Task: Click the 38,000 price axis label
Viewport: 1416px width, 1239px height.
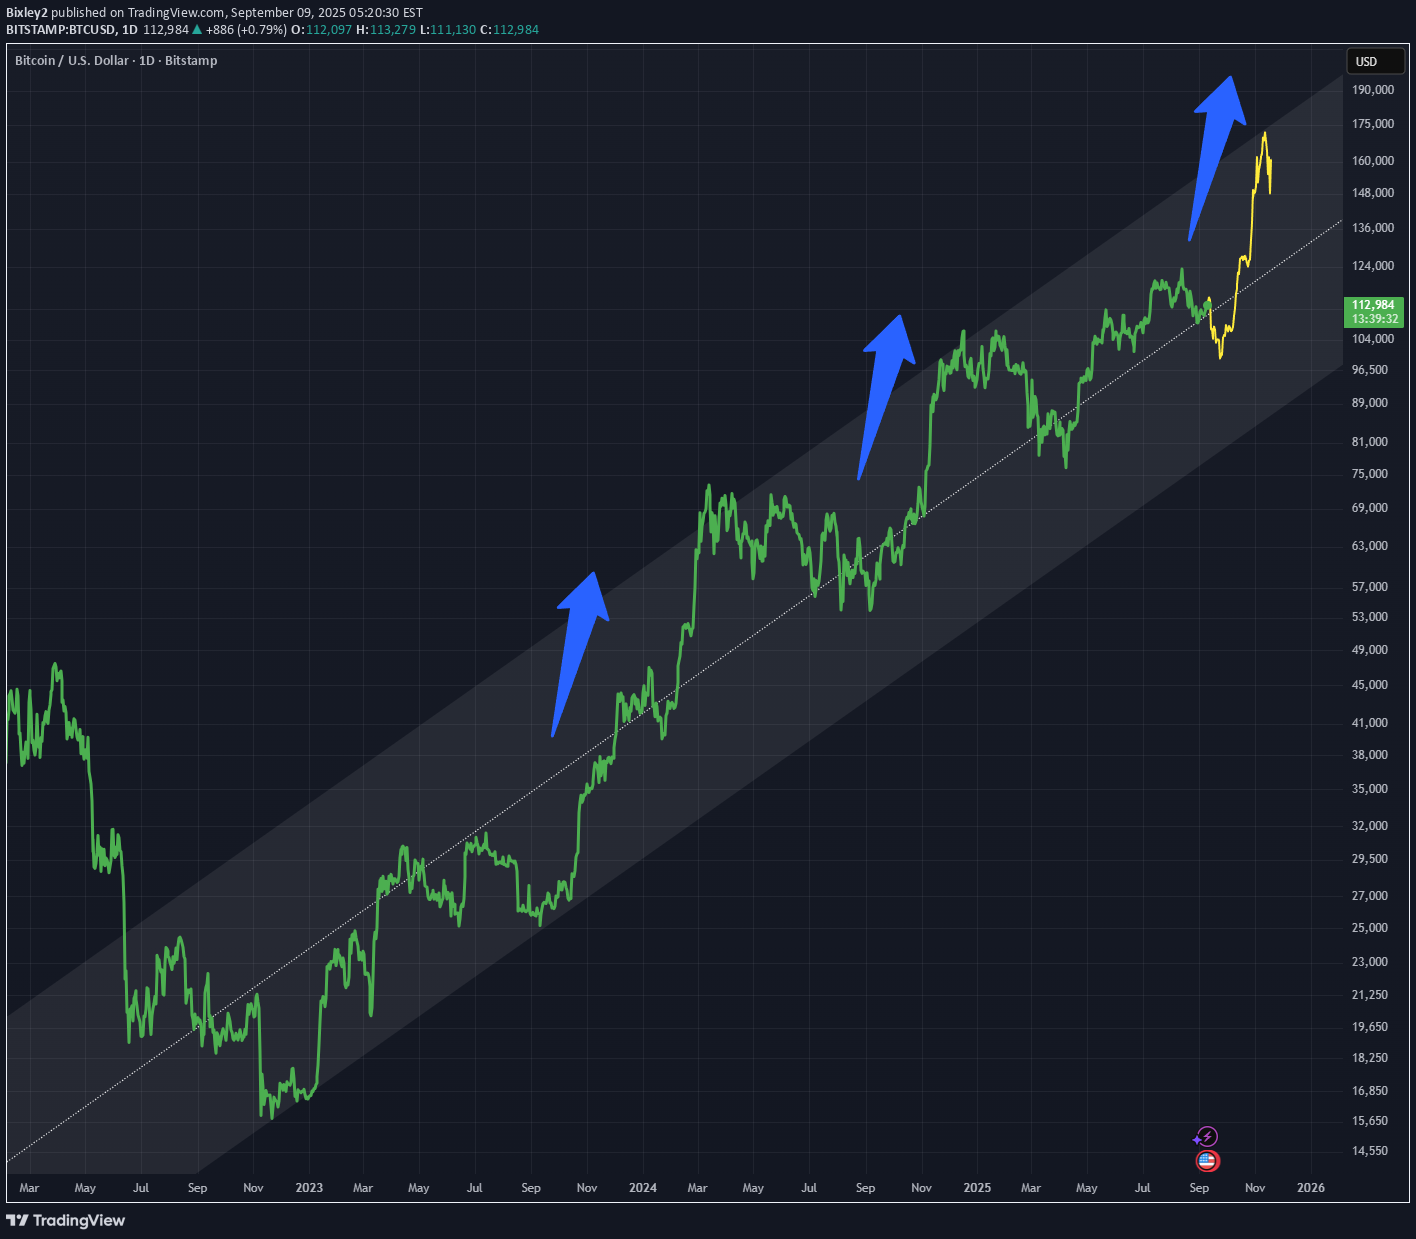Action: pos(1370,755)
